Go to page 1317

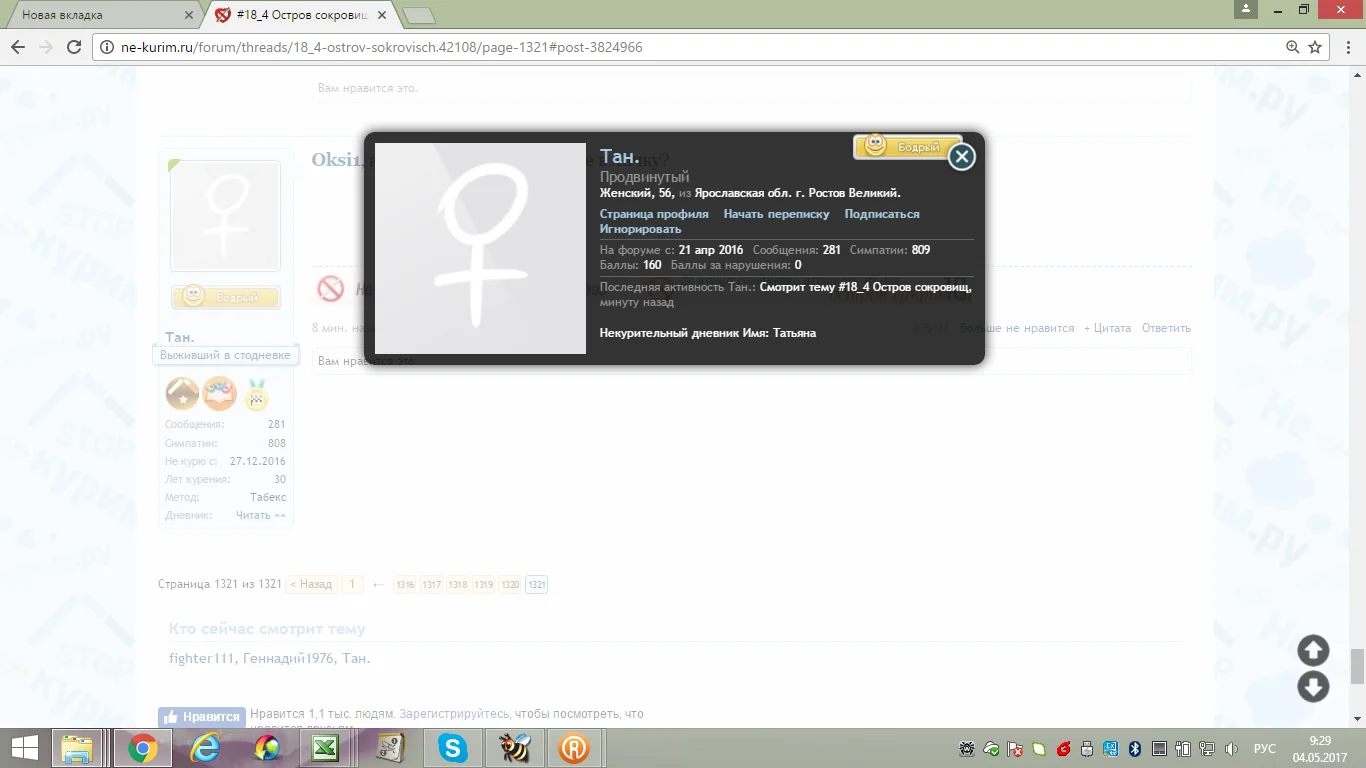tap(431, 584)
